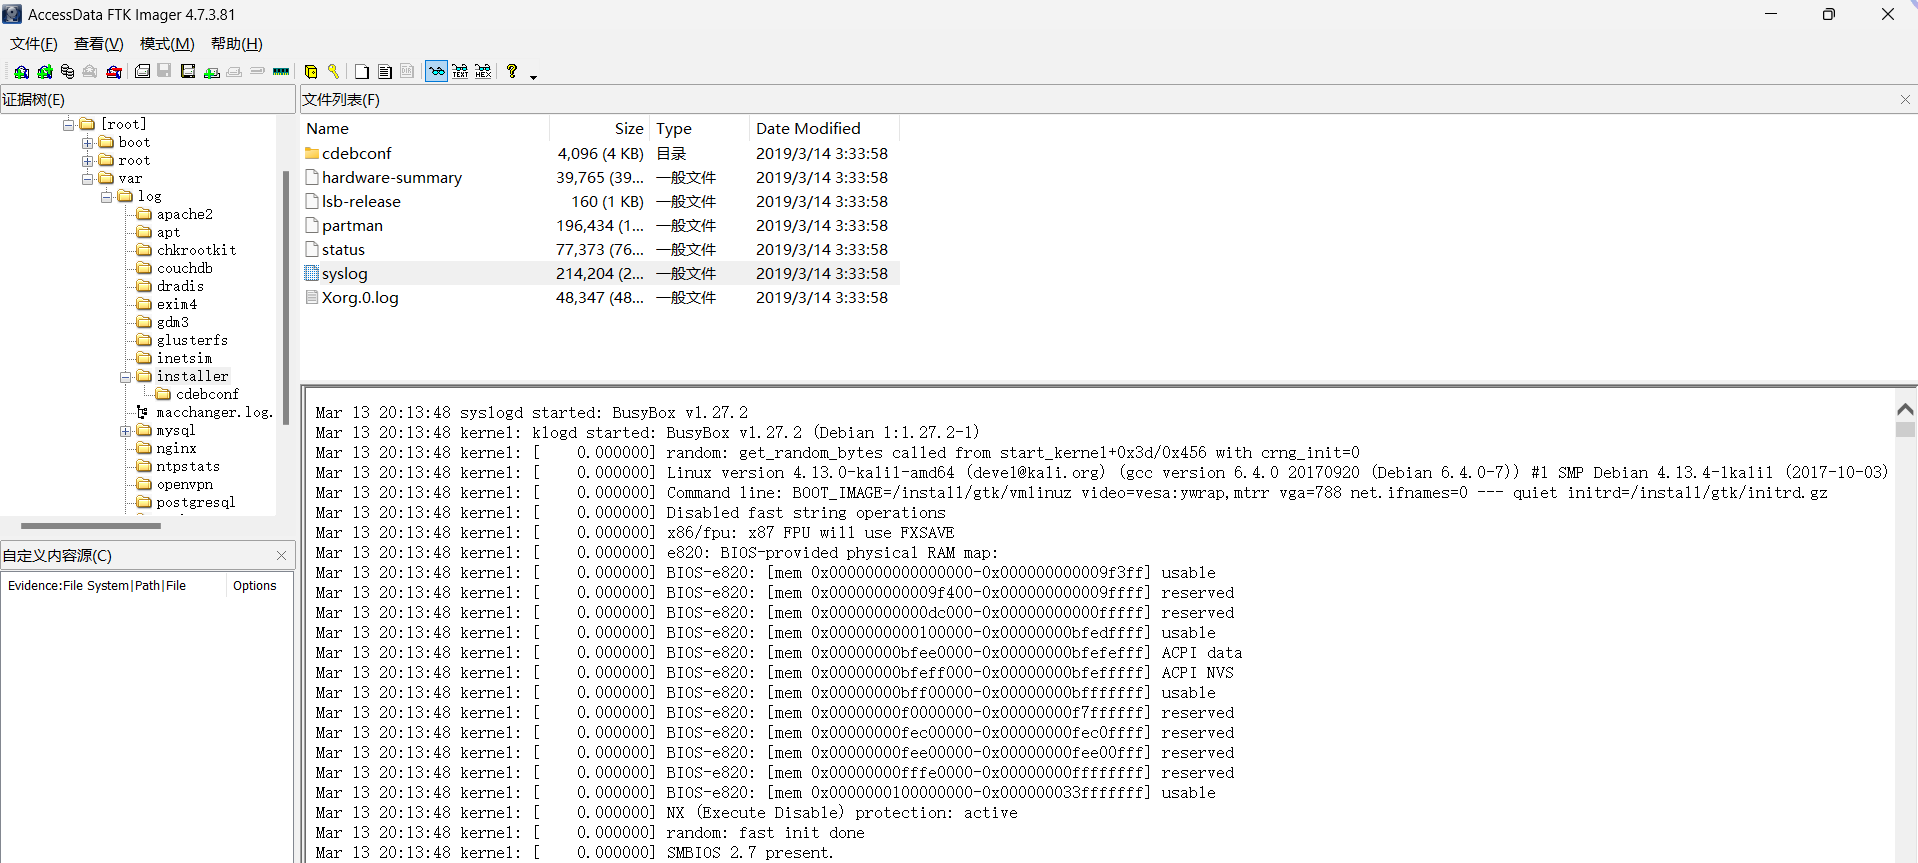Click the greyed paperclip toolbar icon

(x=257, y=72)
